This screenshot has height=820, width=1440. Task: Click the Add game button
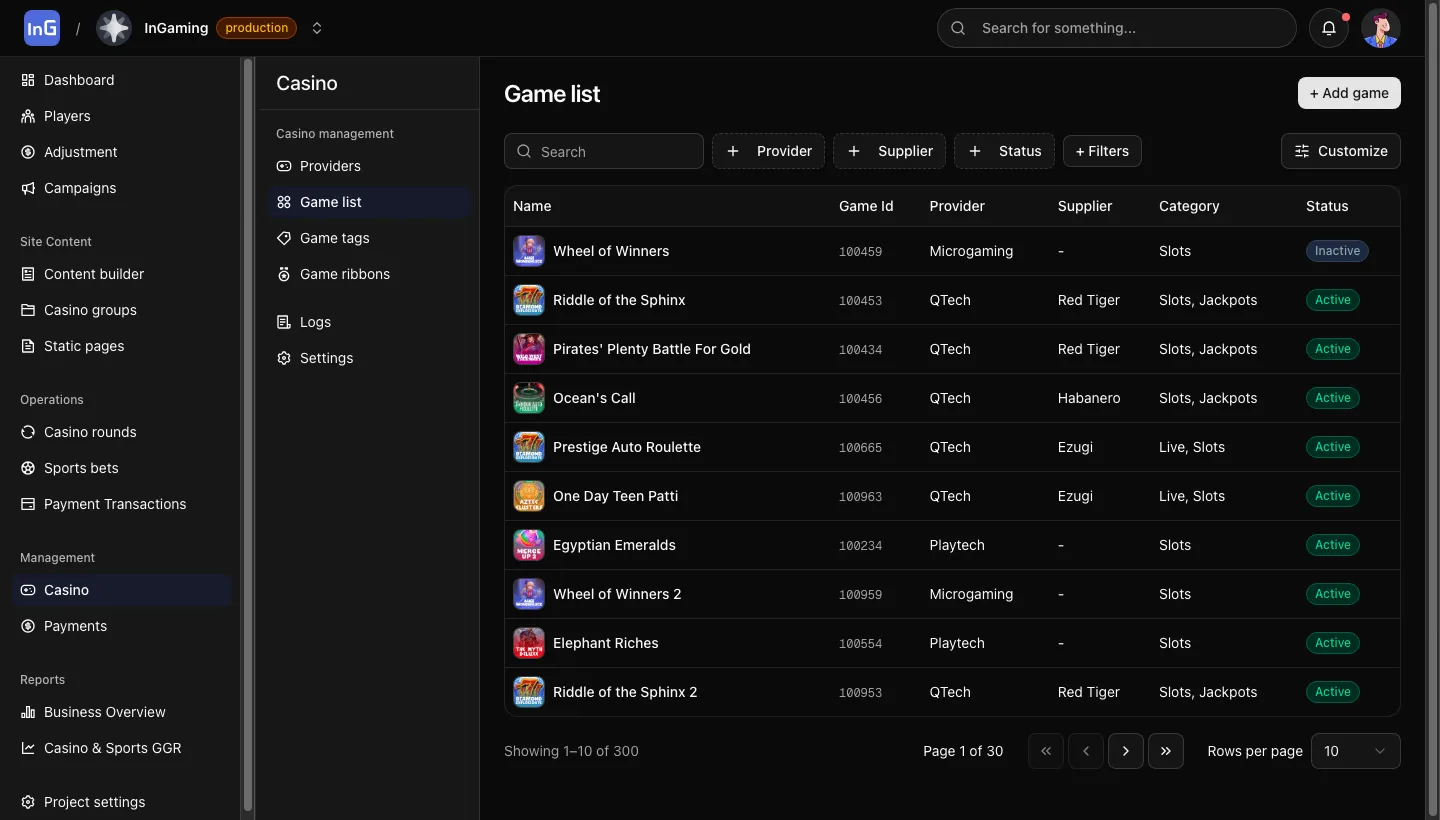pos(1348,93)
